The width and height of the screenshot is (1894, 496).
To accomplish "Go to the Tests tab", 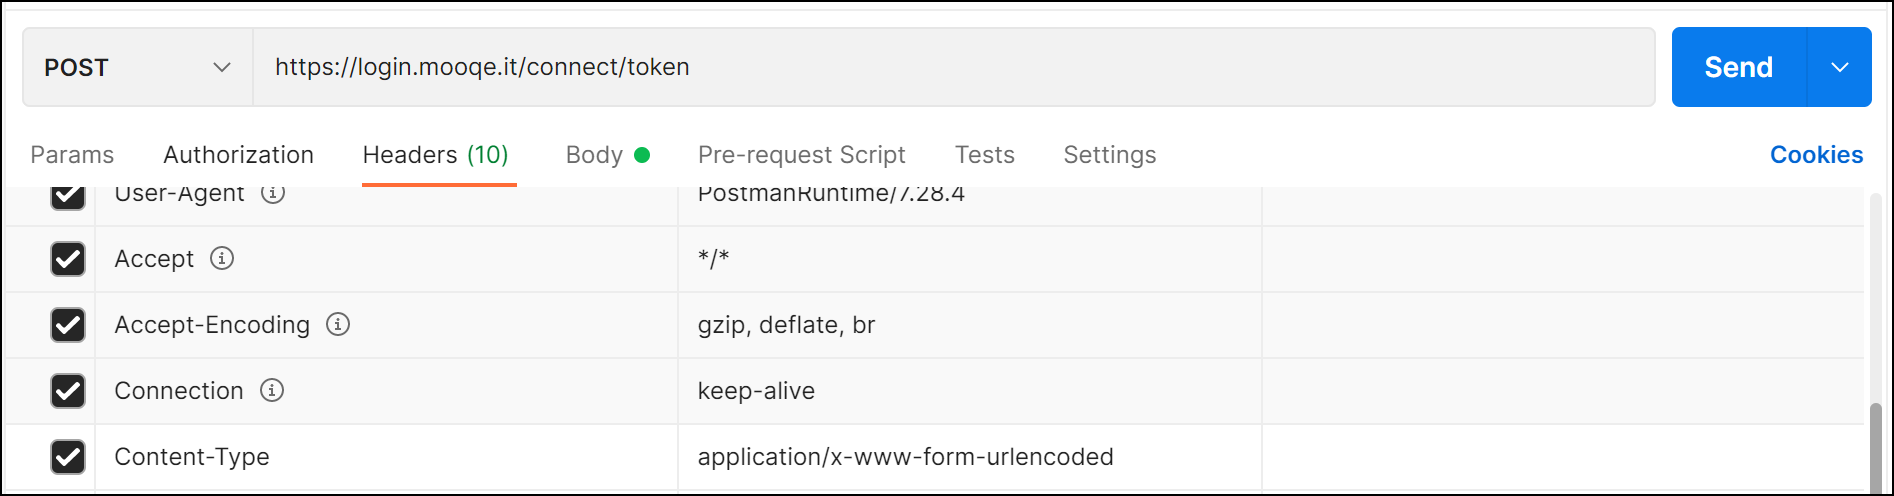I will [x=984, y=155].
